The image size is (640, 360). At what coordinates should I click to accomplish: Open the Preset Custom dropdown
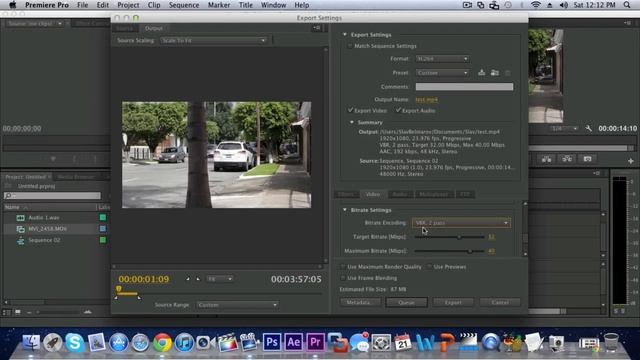(442, 73)
